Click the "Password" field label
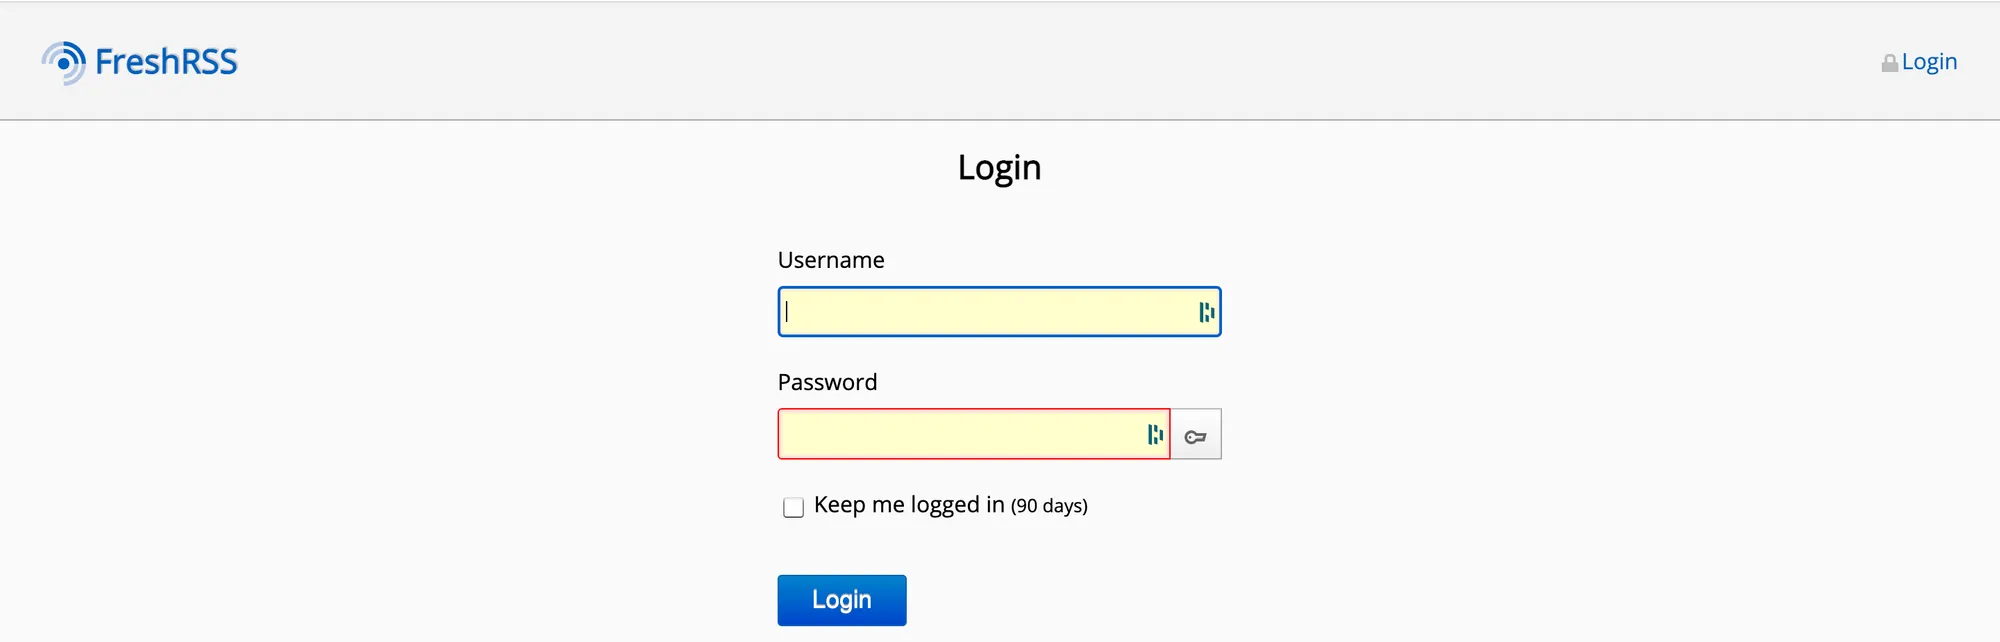Screen dimensions: 2000x642 (827, 382)
